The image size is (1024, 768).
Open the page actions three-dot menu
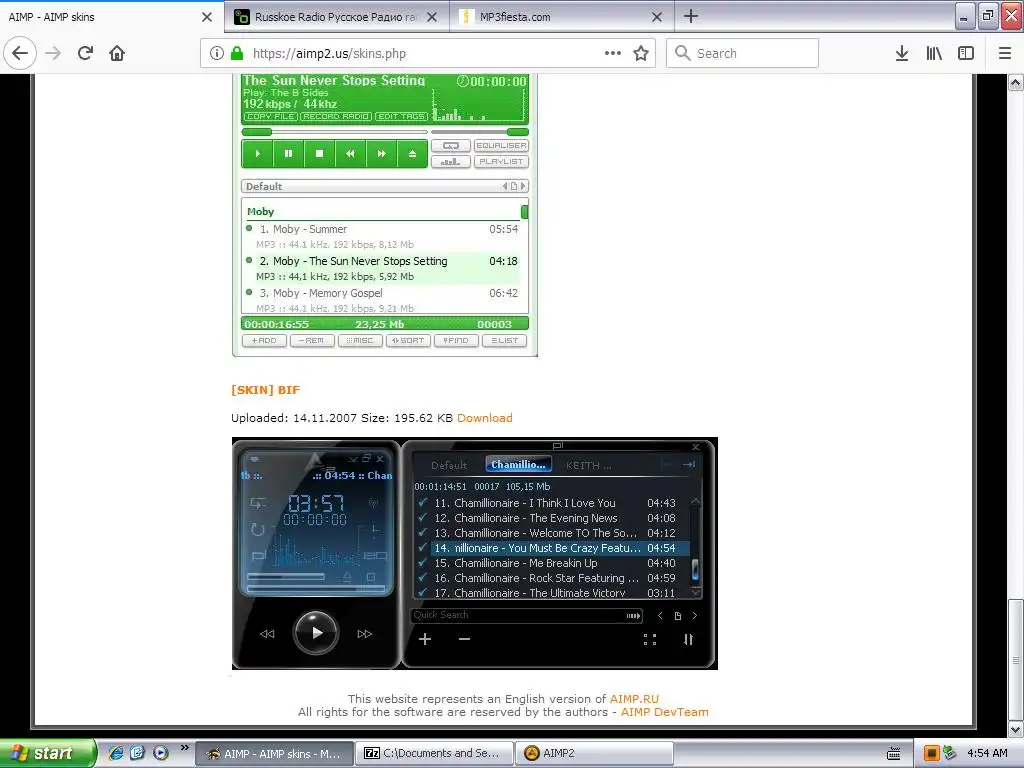613,53
